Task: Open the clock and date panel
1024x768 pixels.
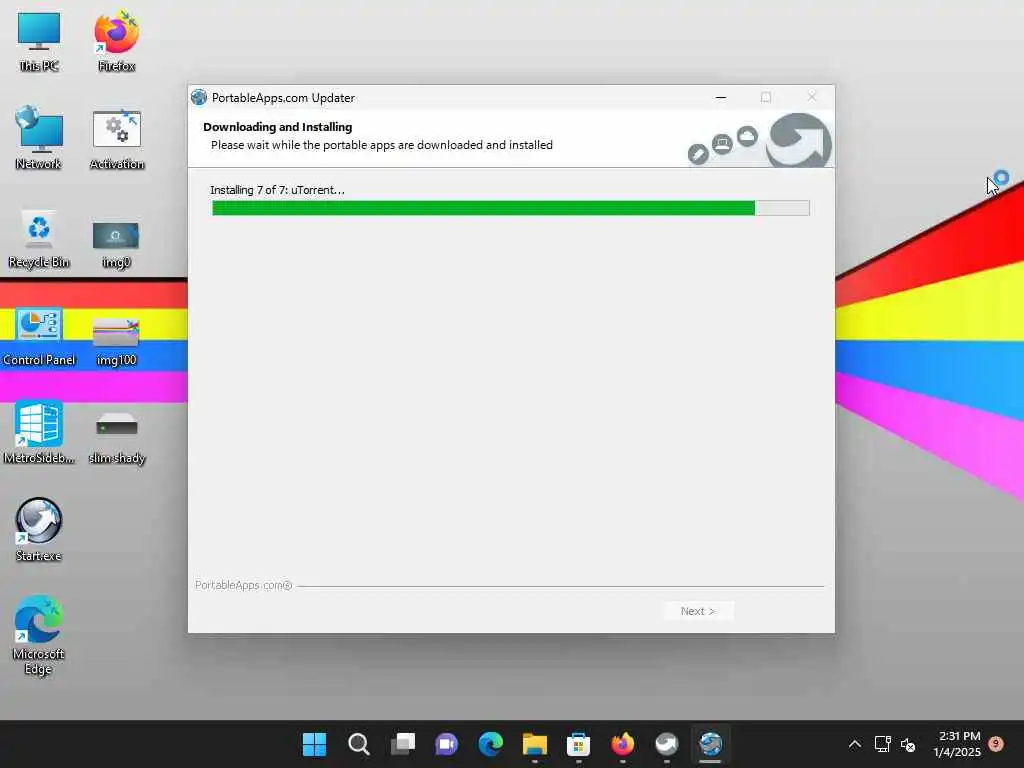Action: click(959, 744)
